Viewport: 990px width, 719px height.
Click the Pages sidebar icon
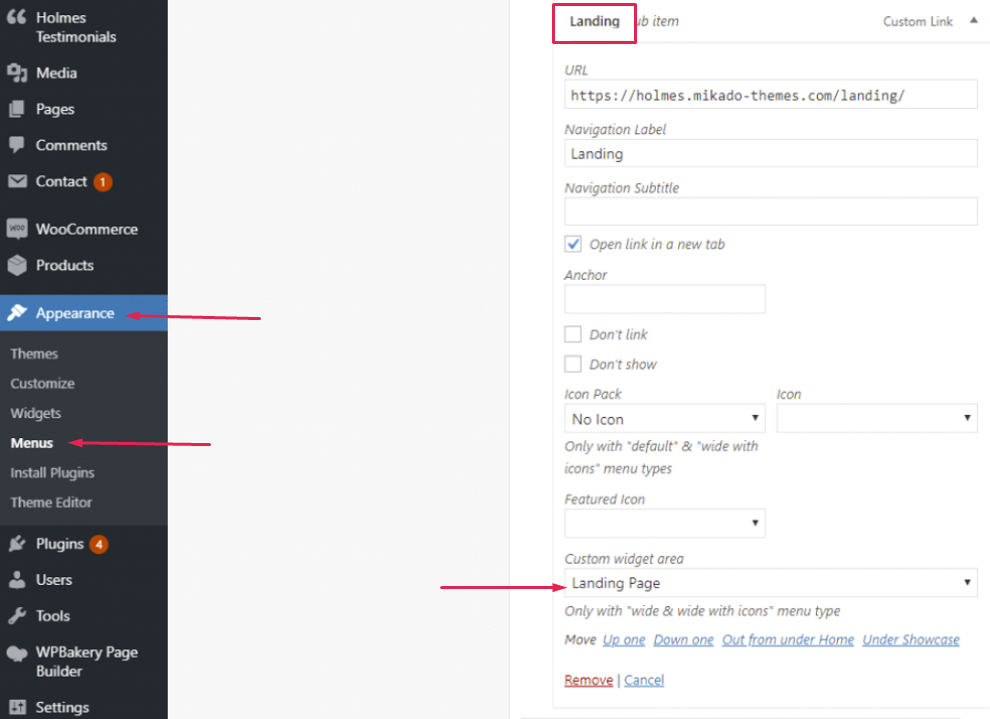[x=17, y=109]
